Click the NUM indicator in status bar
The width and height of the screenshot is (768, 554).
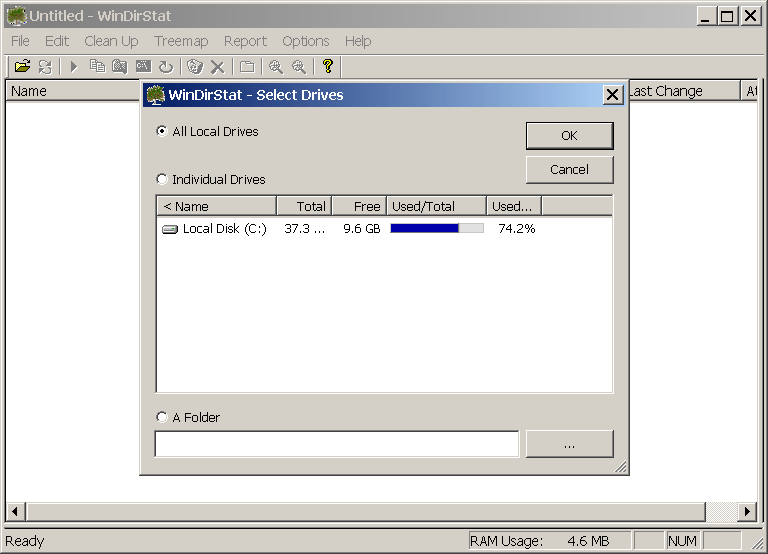pyautogui.click(x=682, y=541)
